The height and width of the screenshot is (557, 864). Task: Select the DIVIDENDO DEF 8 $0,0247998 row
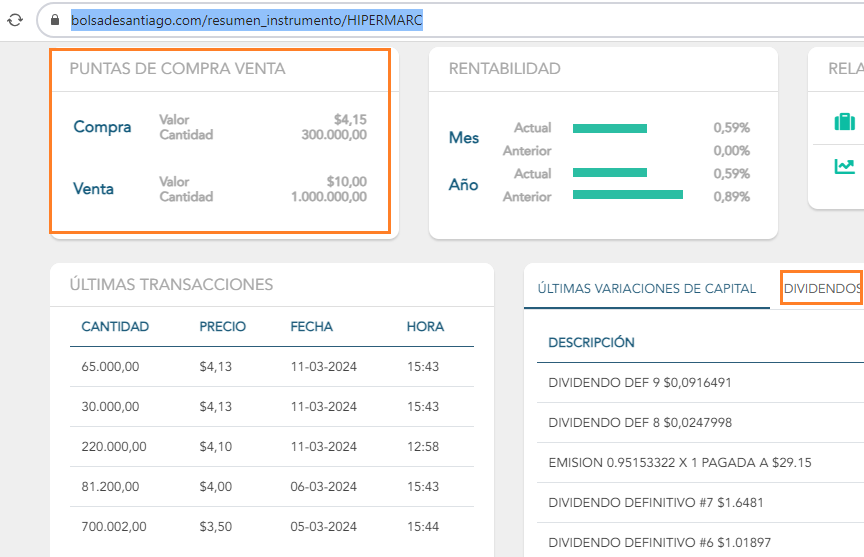tap(640, 423)
